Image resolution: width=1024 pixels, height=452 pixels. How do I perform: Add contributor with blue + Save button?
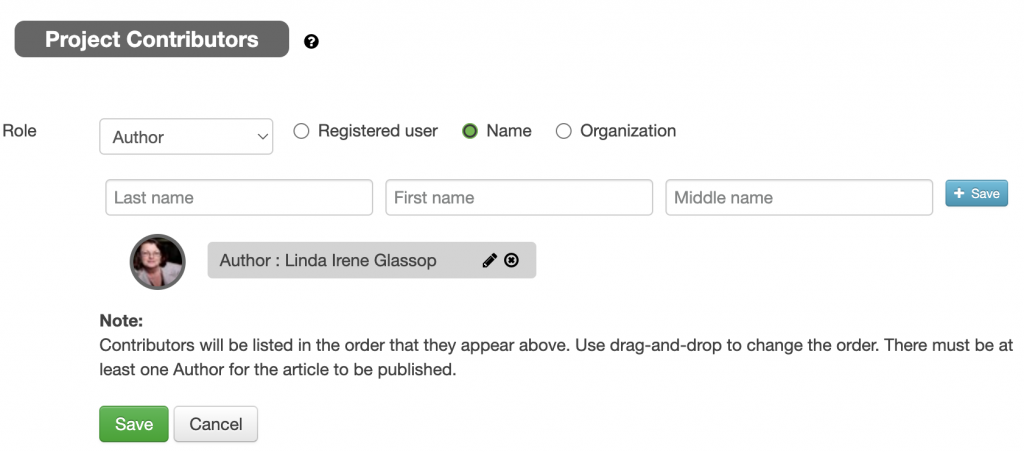tap(976, 193)
